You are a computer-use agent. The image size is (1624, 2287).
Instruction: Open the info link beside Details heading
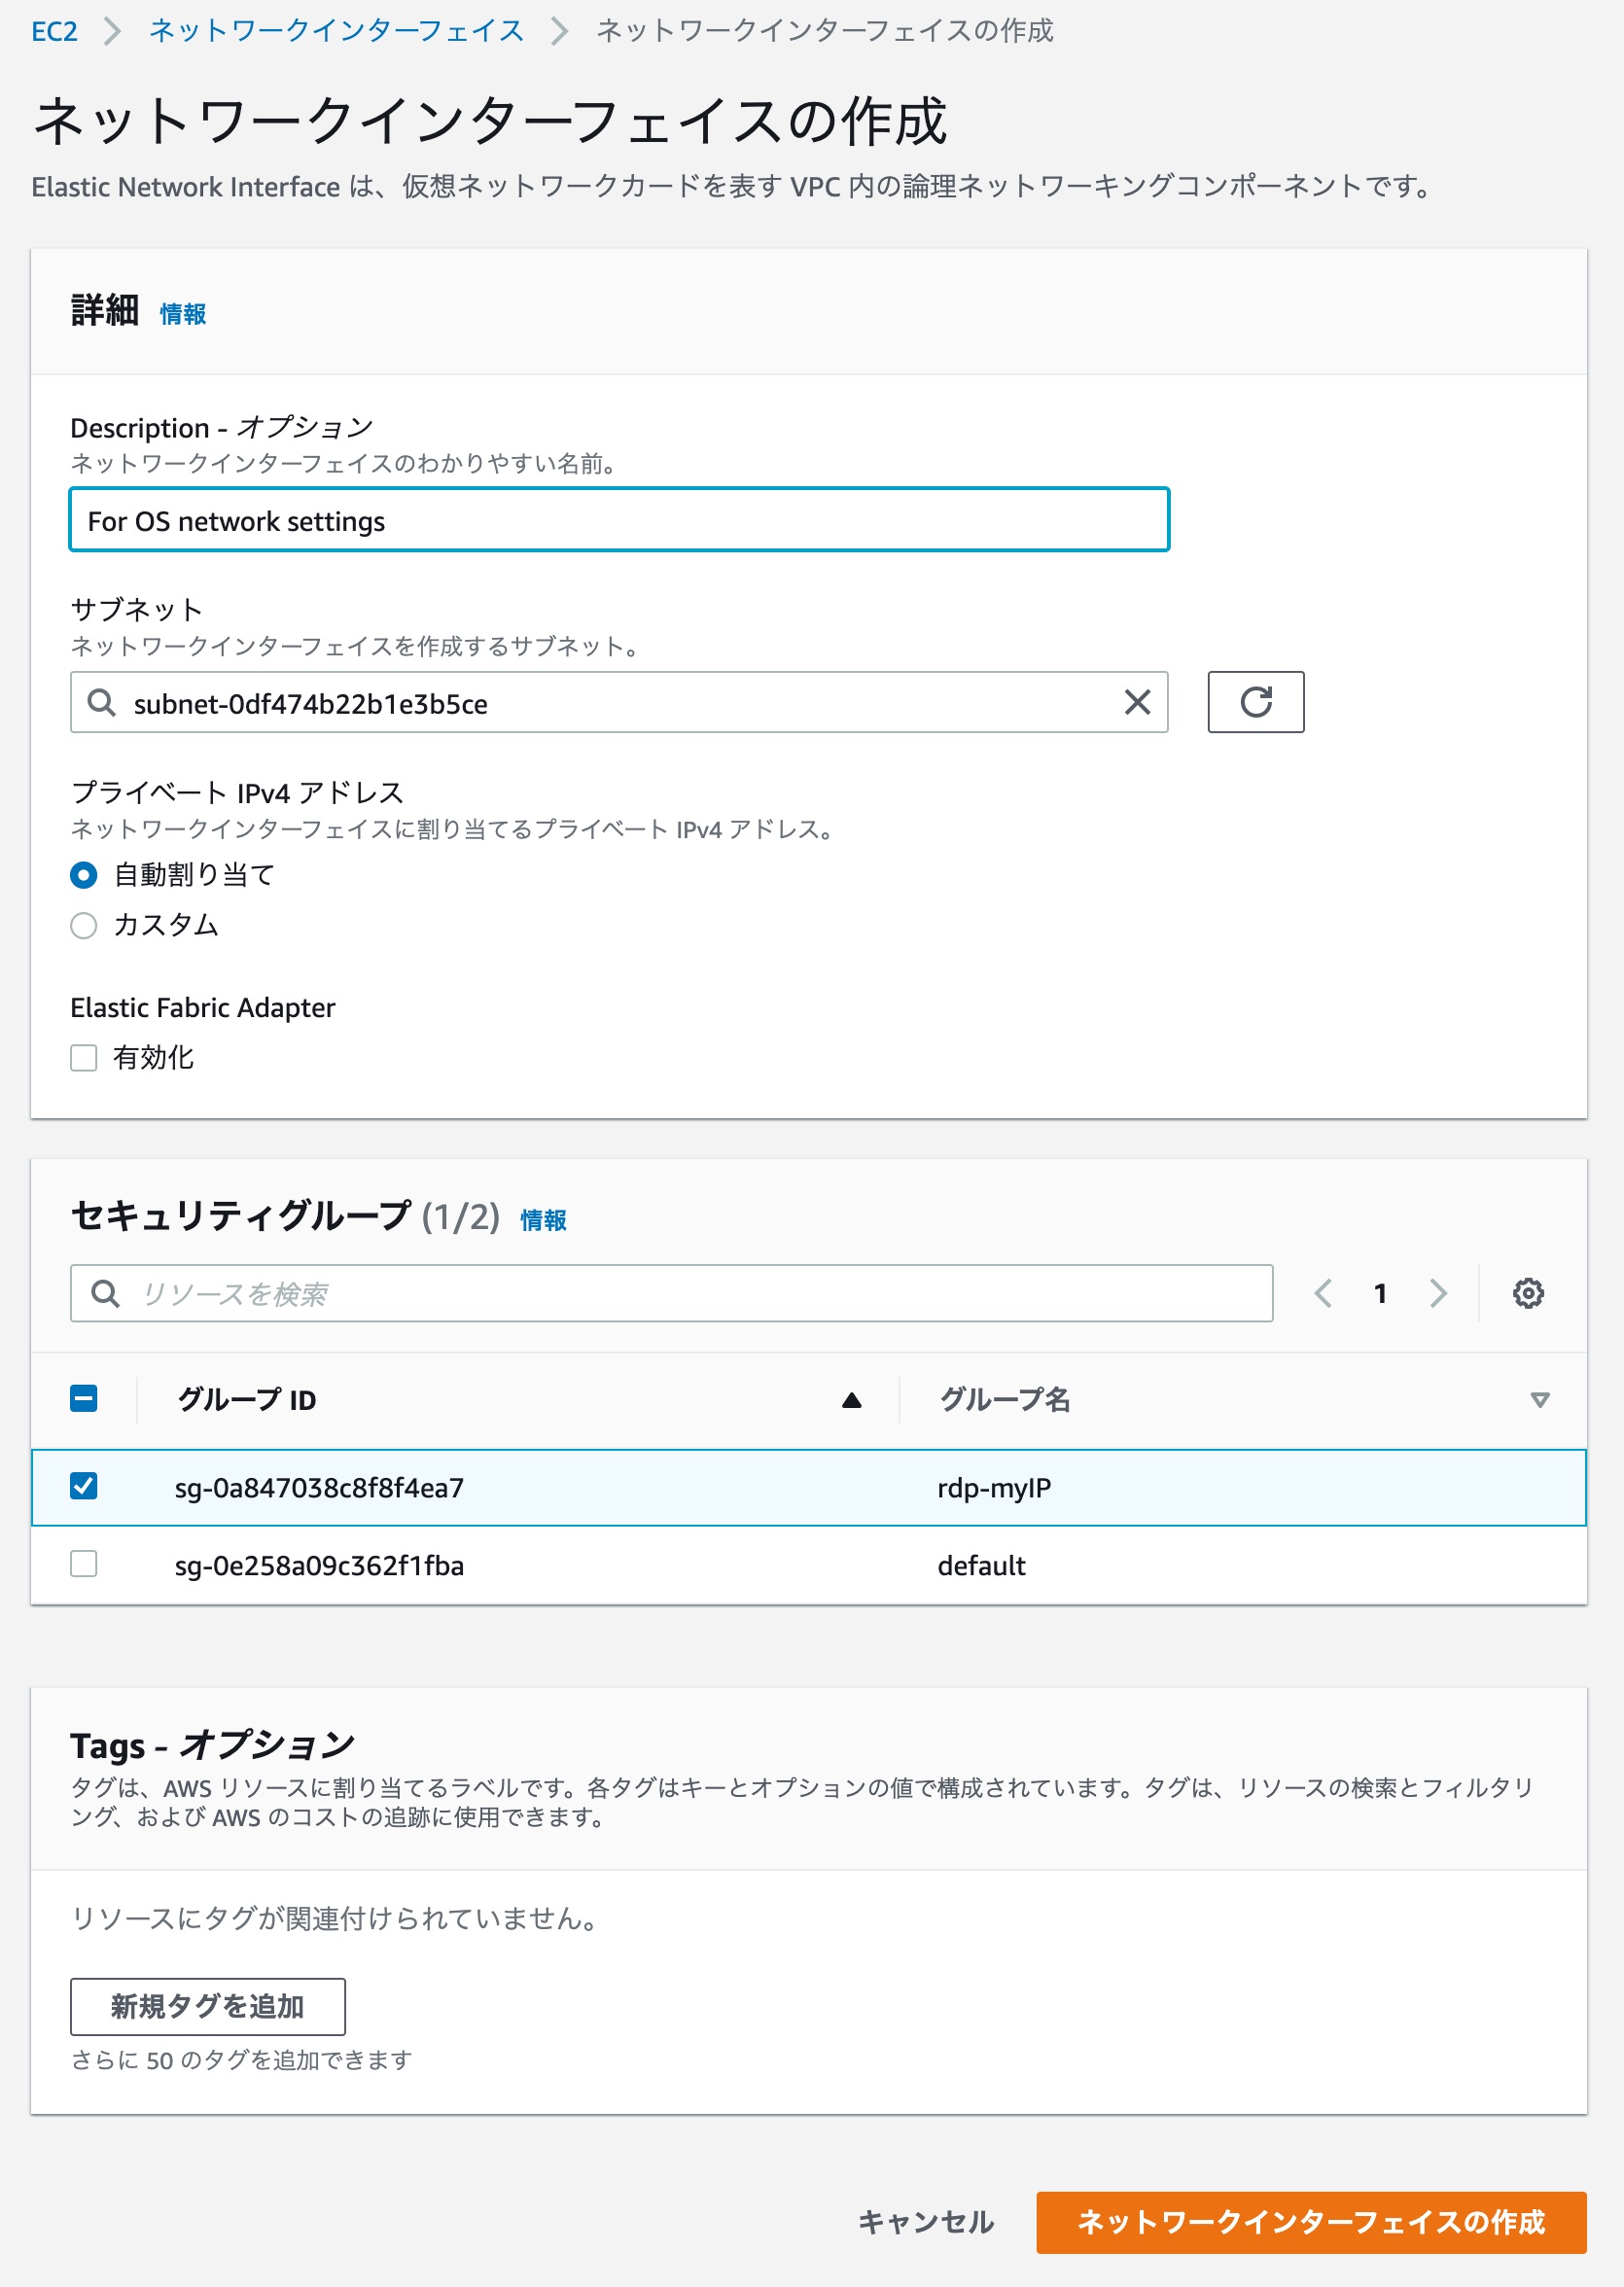tap(183, 314)
